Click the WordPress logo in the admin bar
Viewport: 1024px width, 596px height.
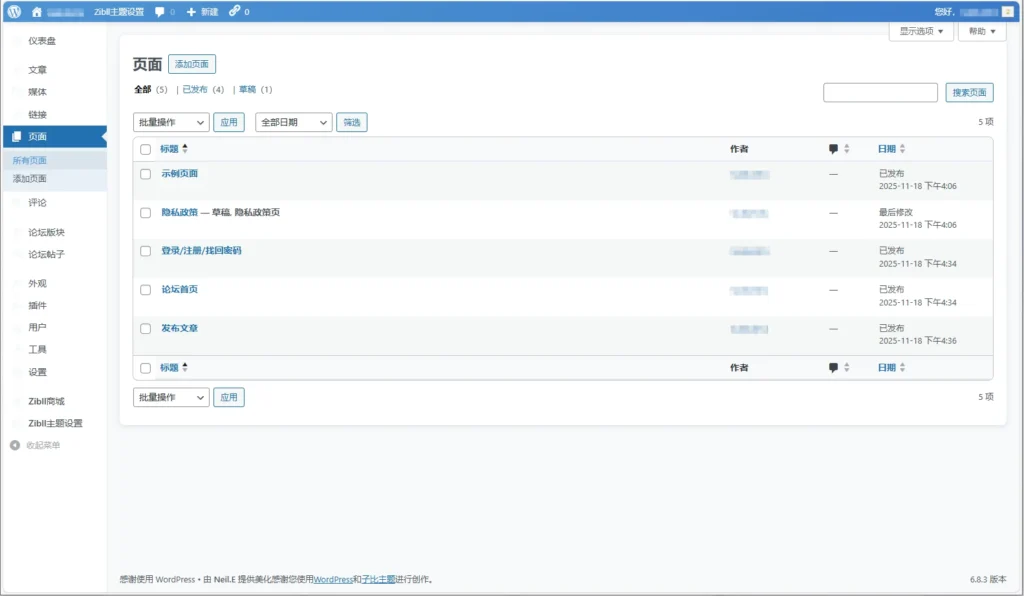(x=14, y=11)
